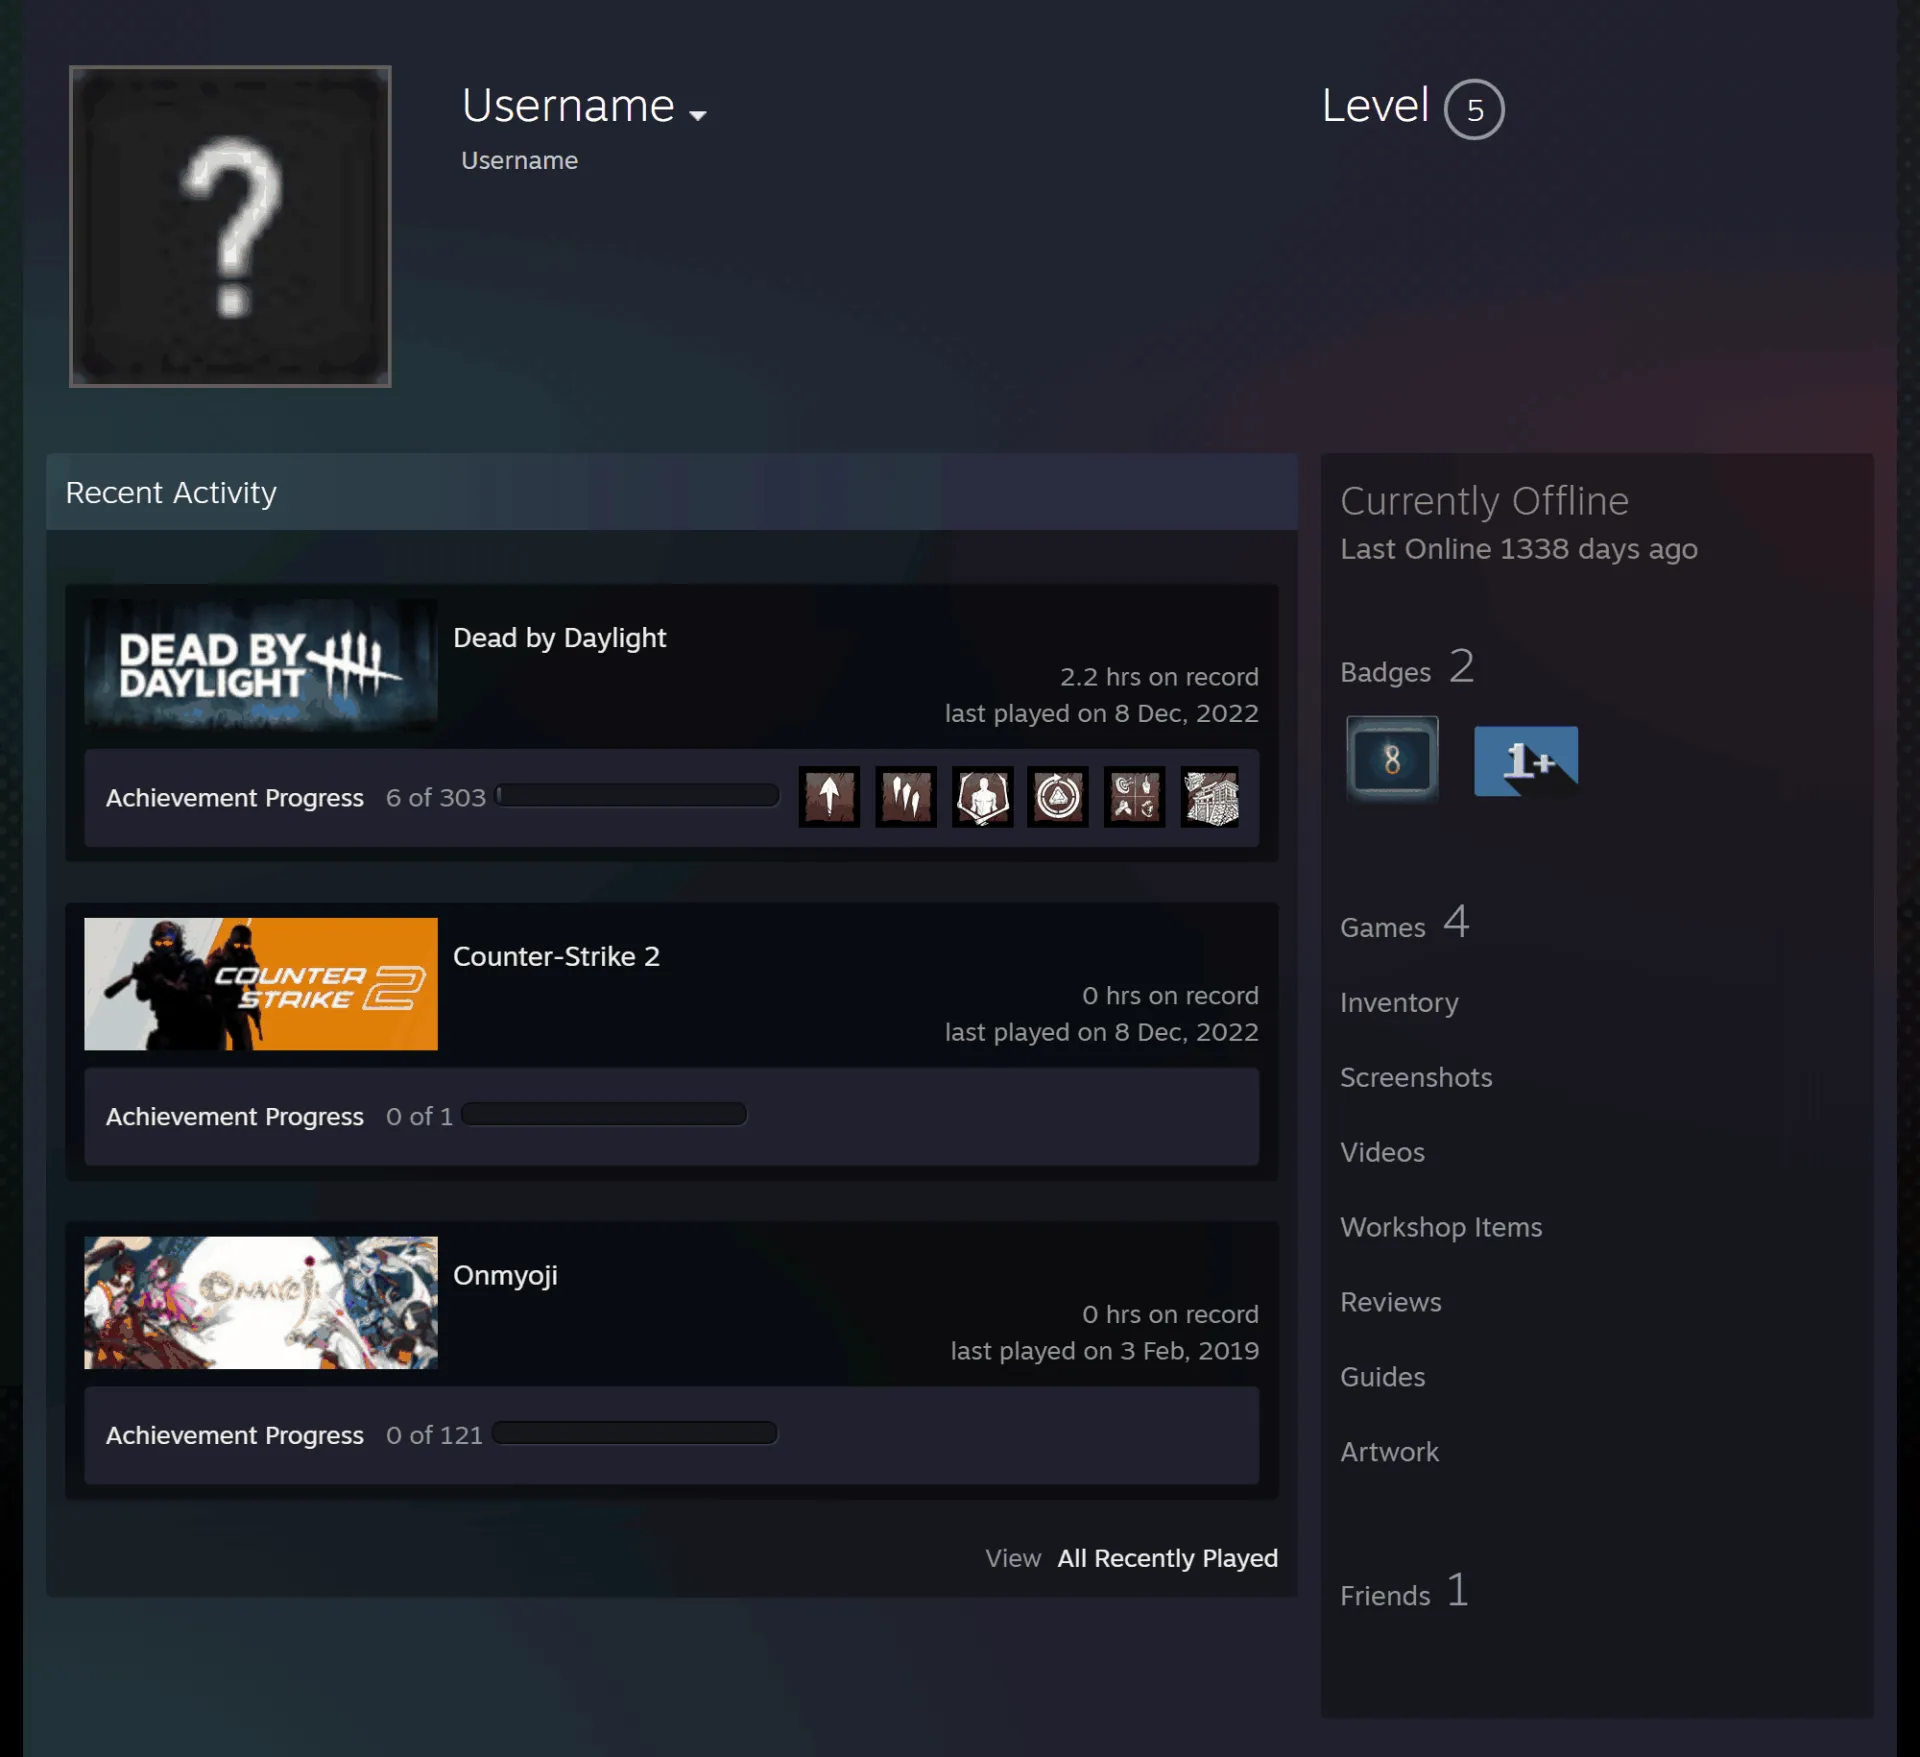
Task: Open the Artwork page
Action: pyautogui.click(x=1389, y=1452)
